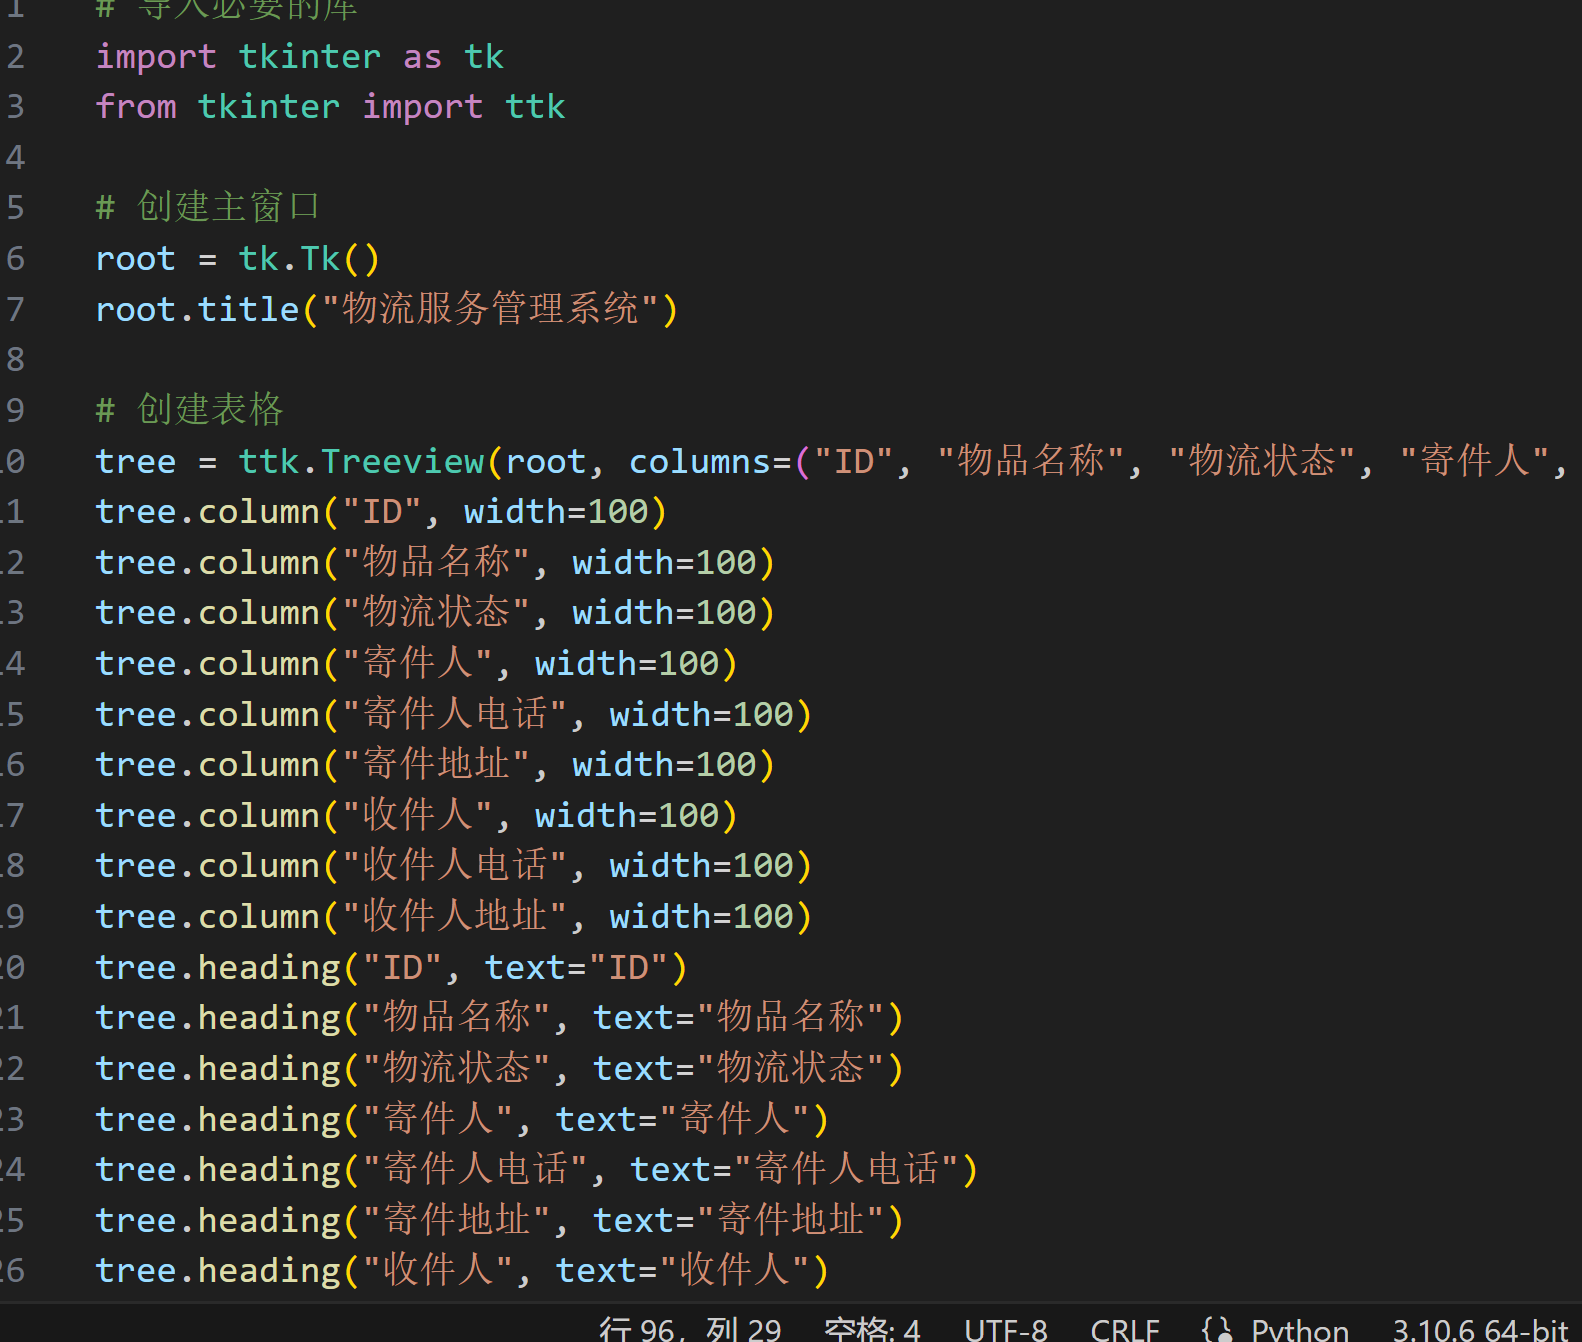Click tree.column("寄件人", width=100) line
The height and width of the screenshot is (1342, 1582).
pyautogui.click(x=417, y=663)
